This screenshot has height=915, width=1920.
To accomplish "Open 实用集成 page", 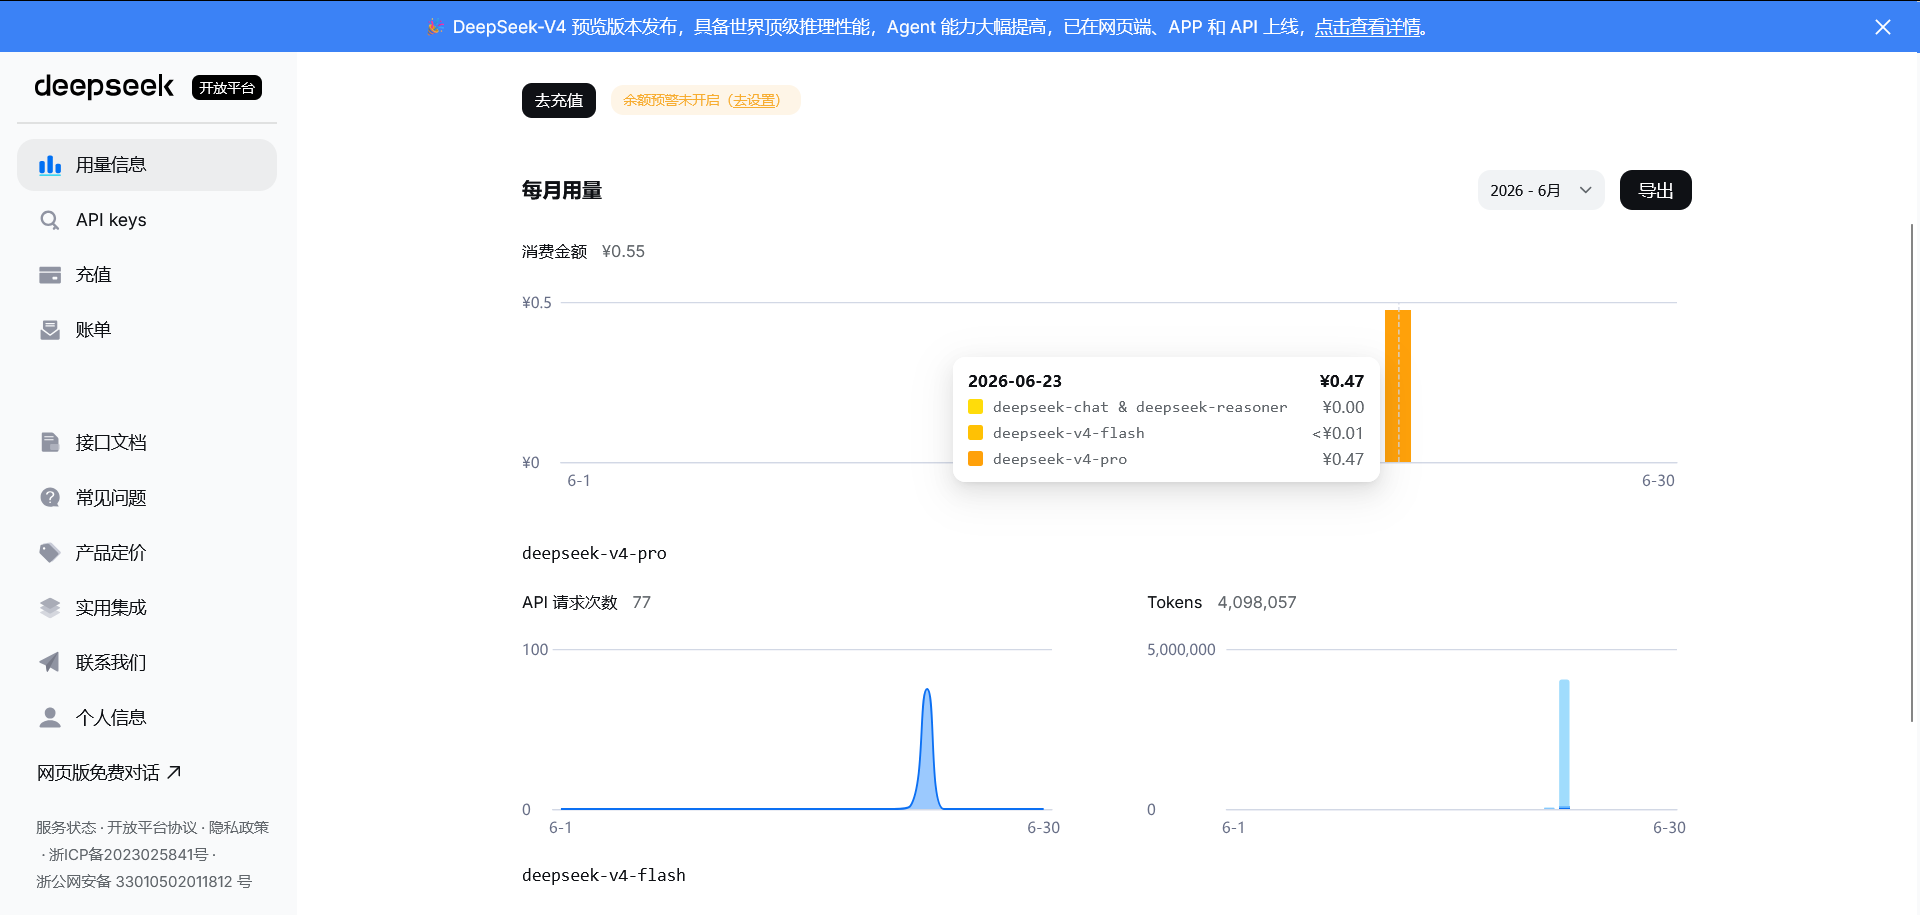I will coord(147,607).
